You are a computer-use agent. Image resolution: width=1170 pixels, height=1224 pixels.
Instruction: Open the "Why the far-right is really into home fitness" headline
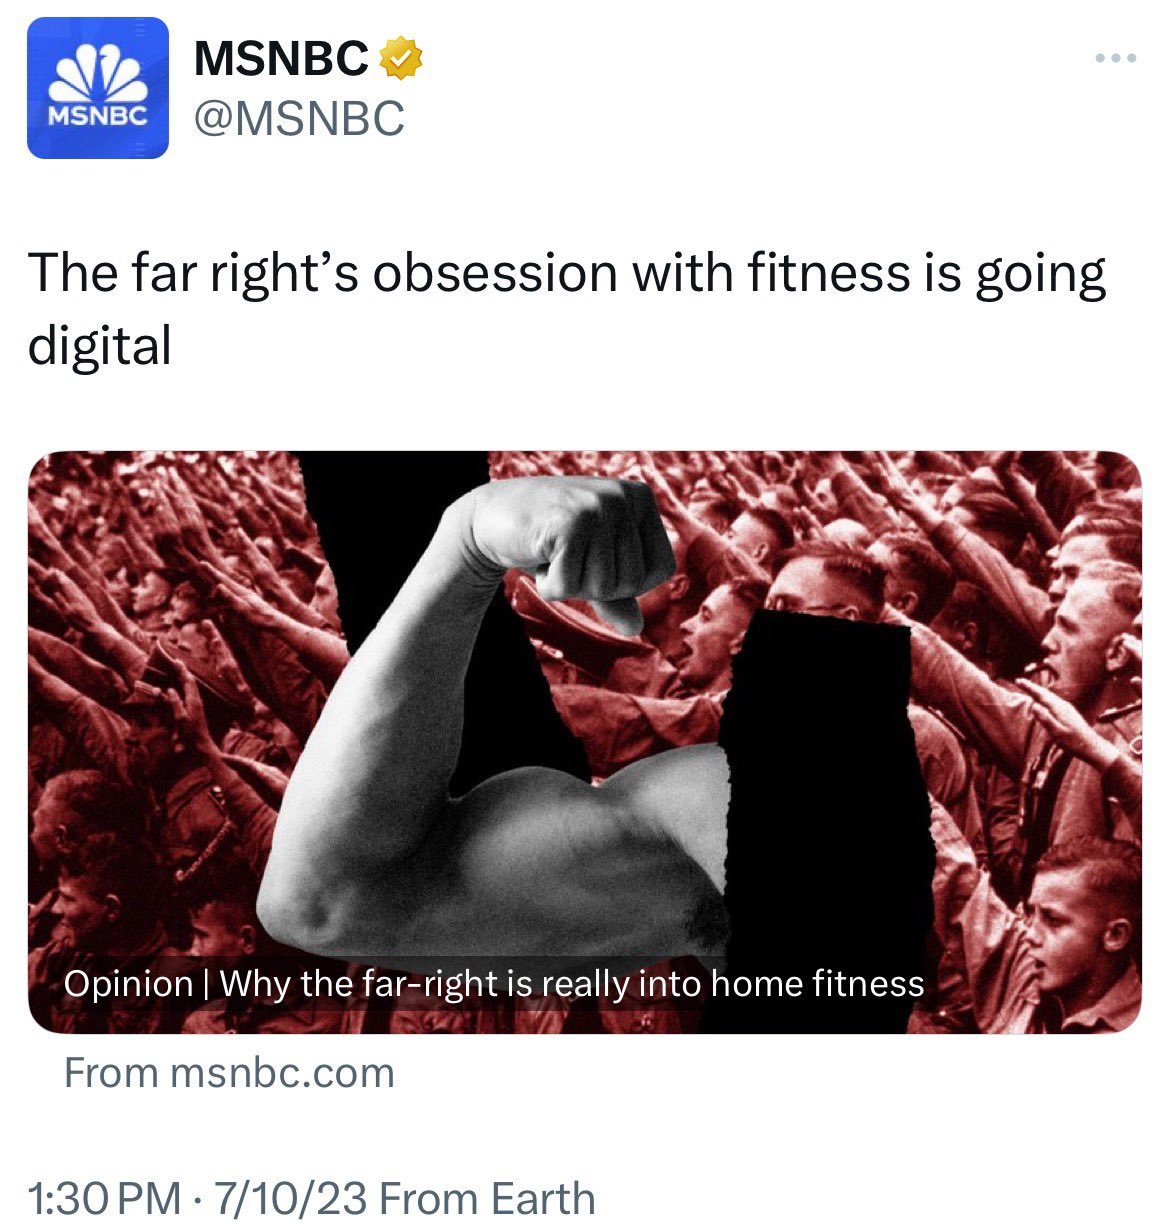(572, 984)
